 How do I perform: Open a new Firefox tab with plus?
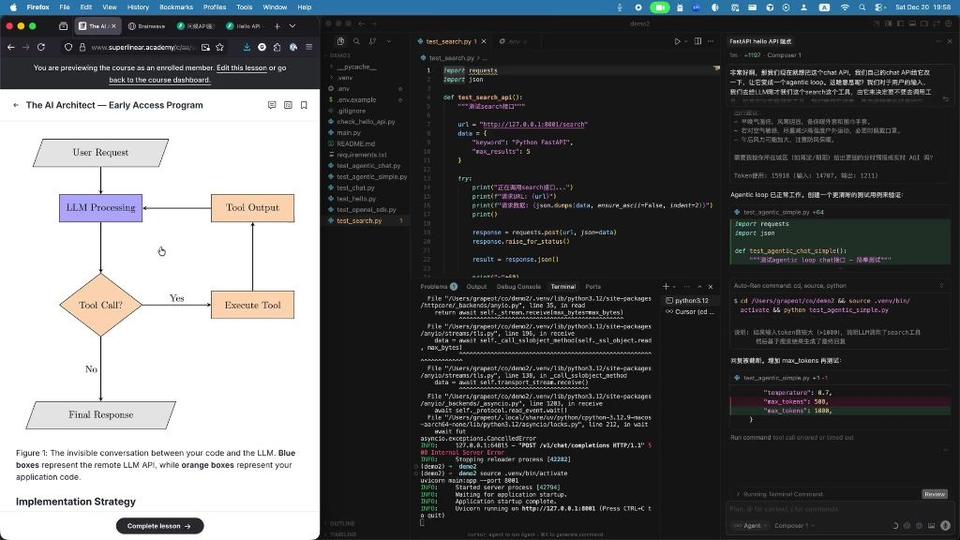277,26
